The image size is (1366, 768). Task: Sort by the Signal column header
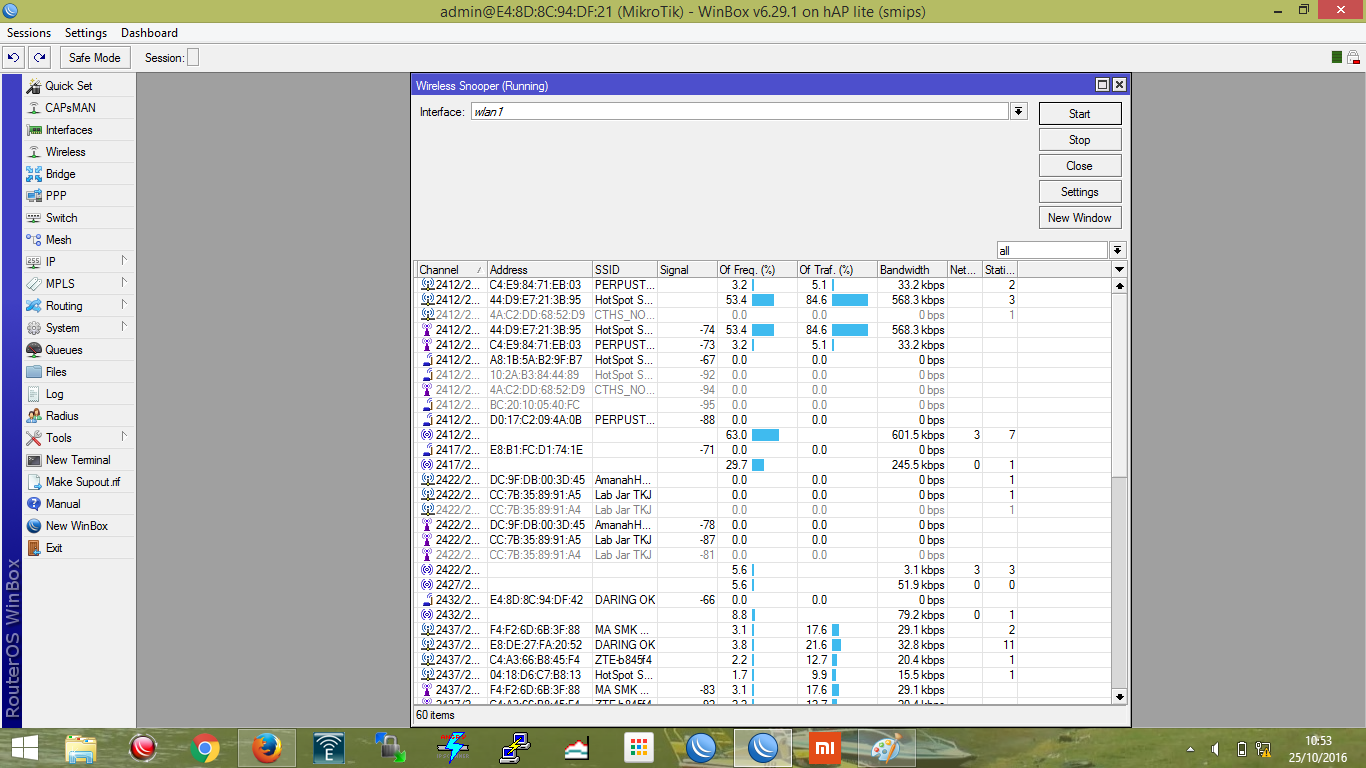tap(686, 270)
